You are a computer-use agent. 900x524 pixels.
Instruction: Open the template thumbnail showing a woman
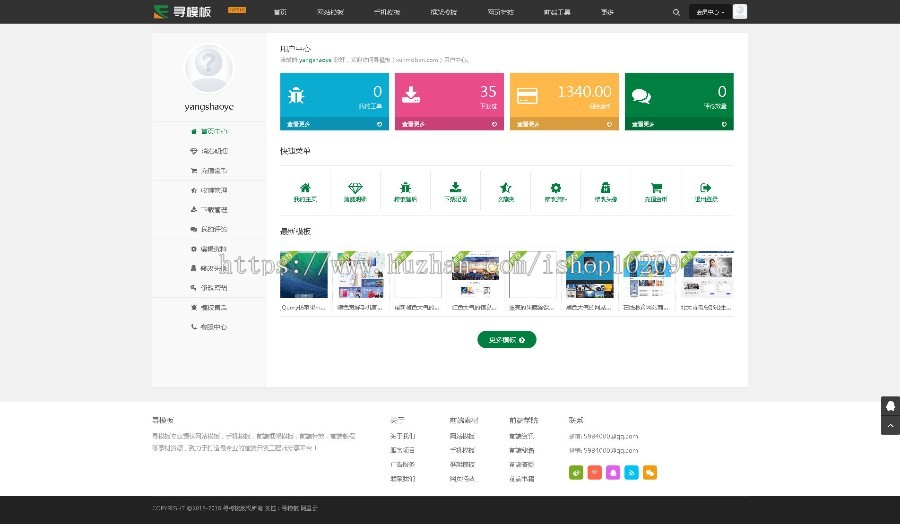click(x=707, y=274)
